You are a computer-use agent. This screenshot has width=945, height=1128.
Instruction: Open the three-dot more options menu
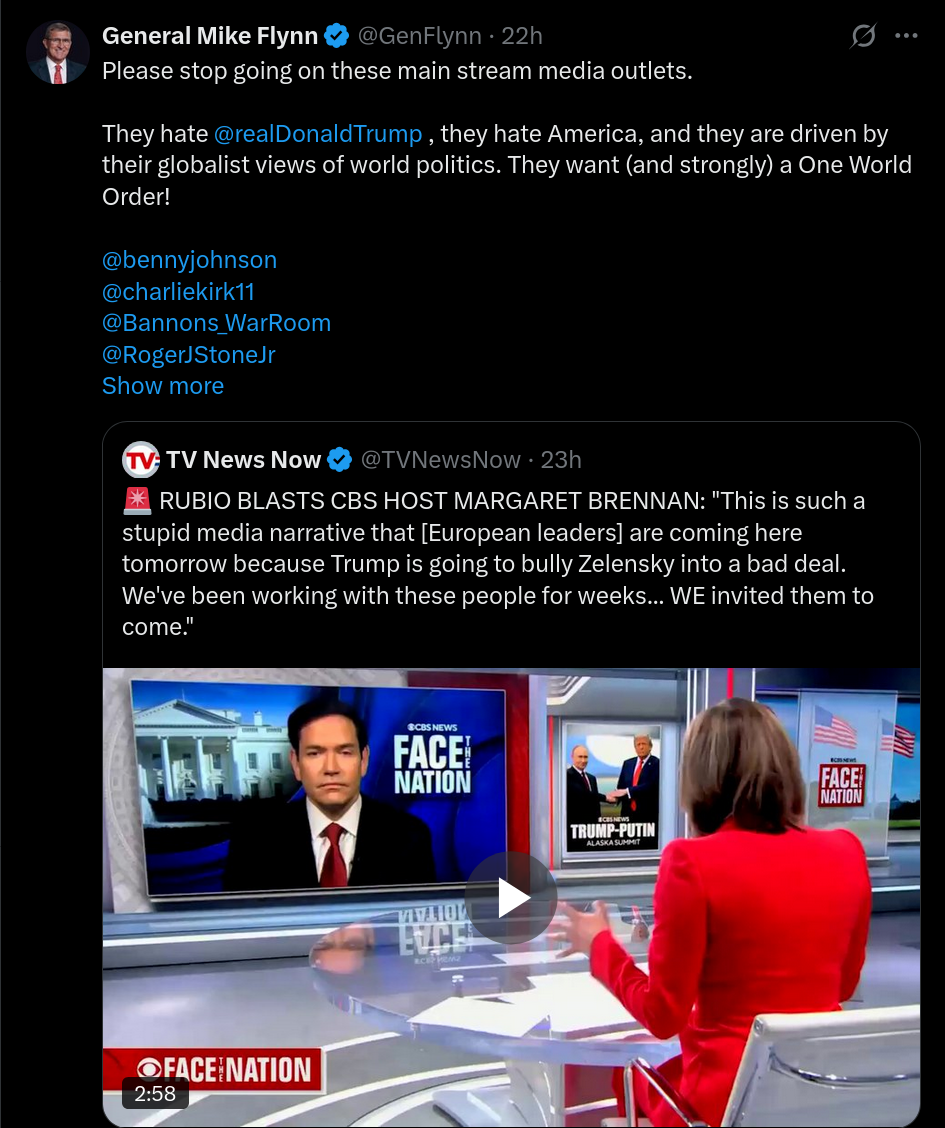(906, 35)
